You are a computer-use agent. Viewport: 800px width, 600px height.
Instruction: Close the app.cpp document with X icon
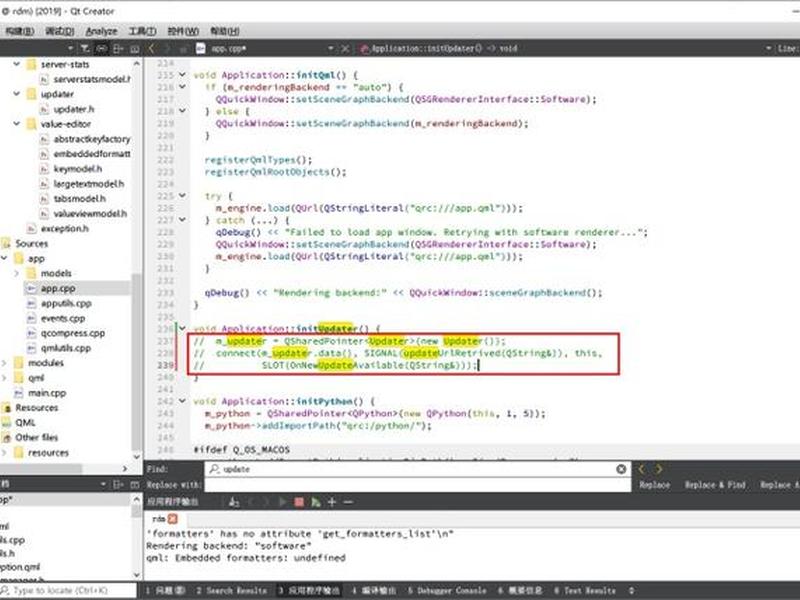(x=345, y=48)
